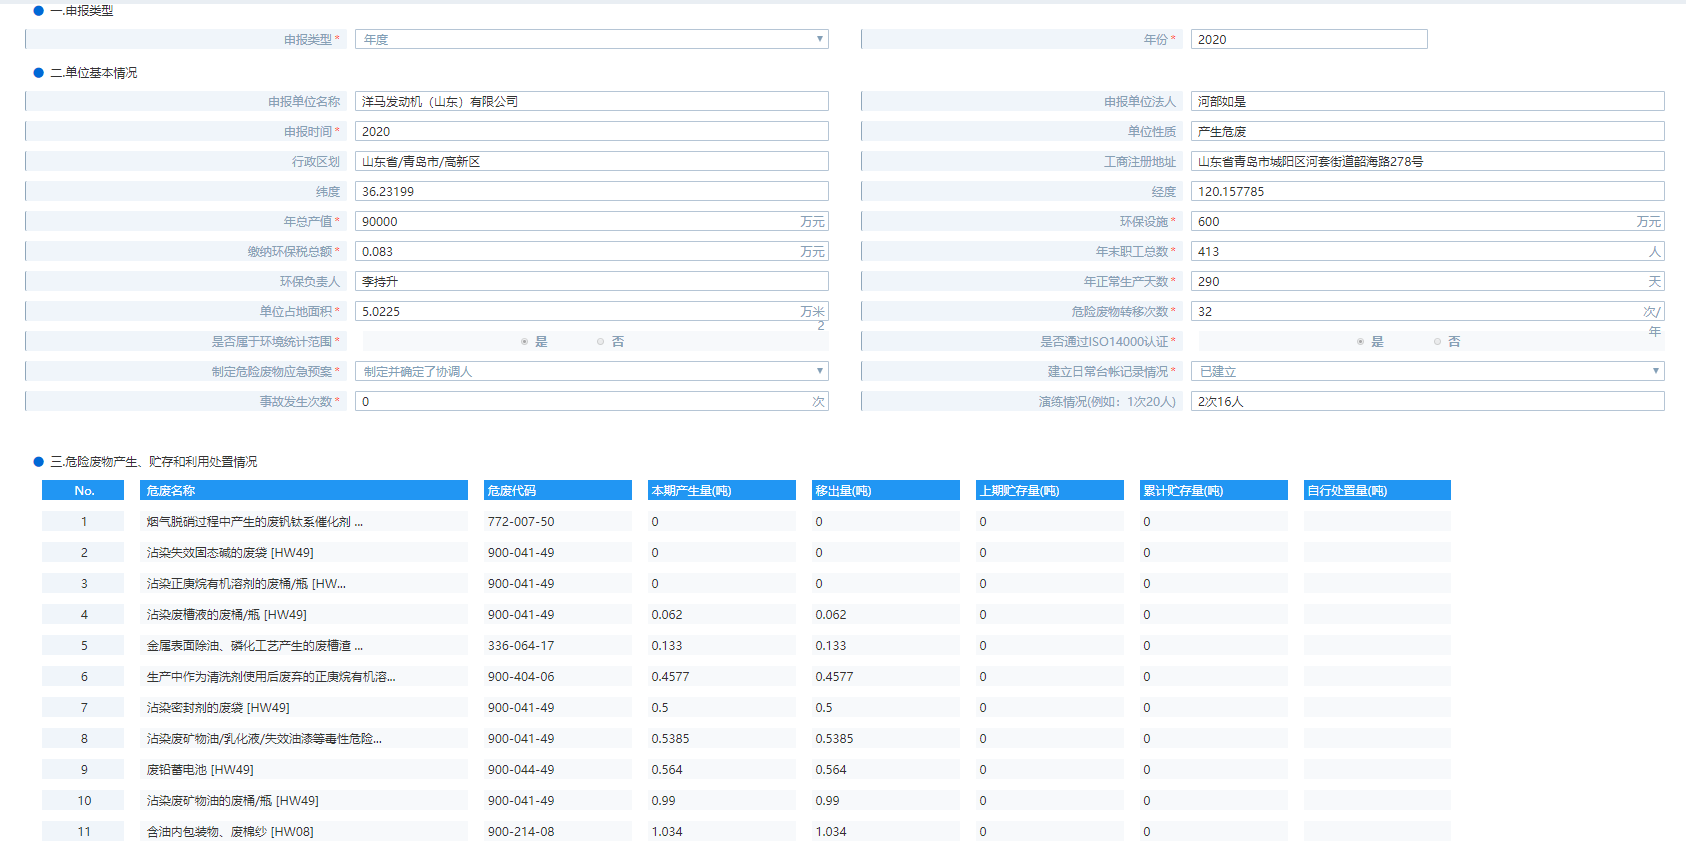The height and width of the screenshot is (848, 1686).
Task: Click the 申报单位名称 input field
Action: 592,101
